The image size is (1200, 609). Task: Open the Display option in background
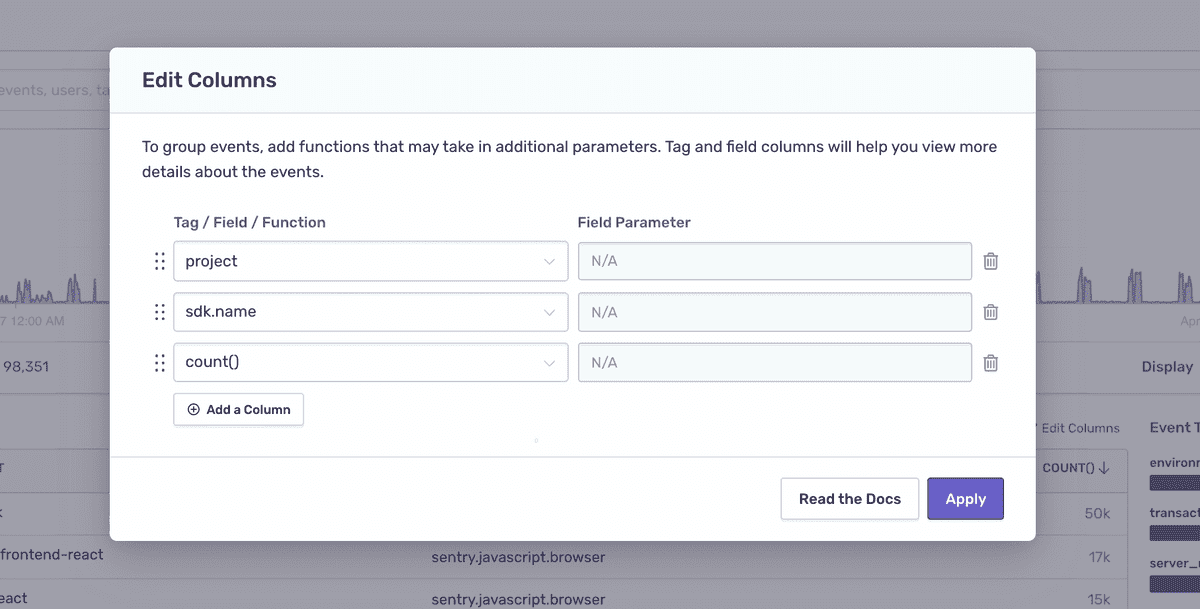[x=1168, y=367]
